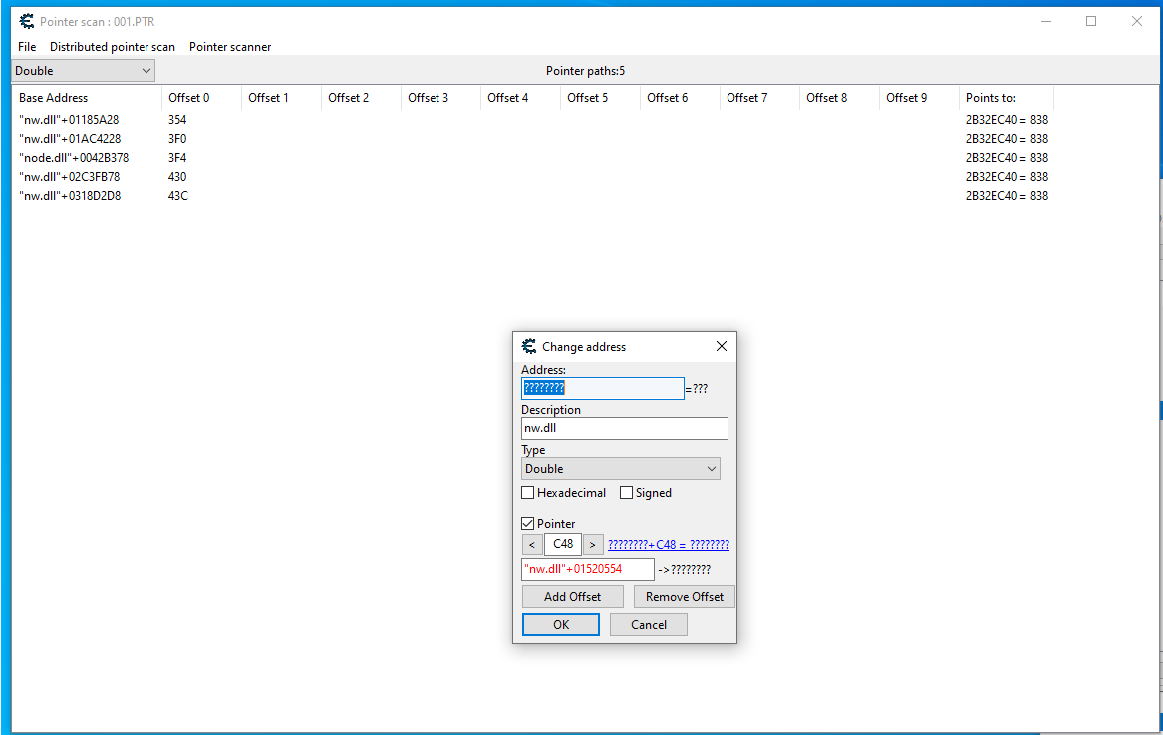Minimize the Pointer scan window
This screenshot has height=735, width=1163.
click(x=1045, y=21)
